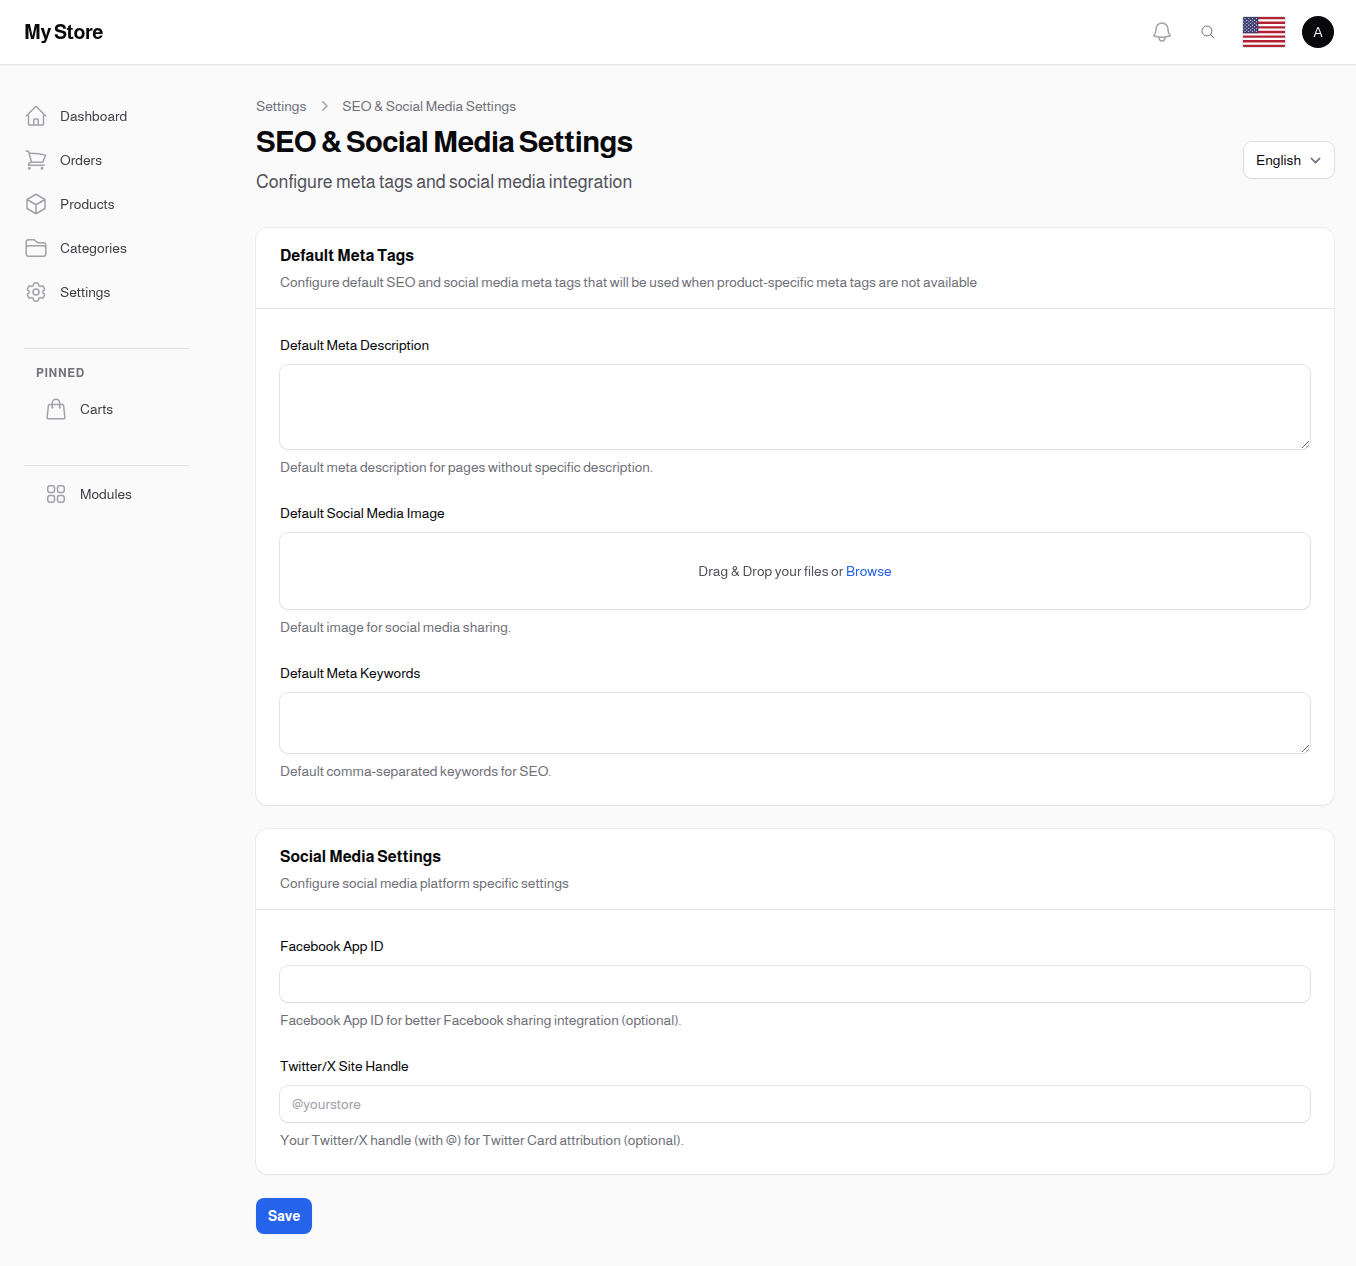Click the Default Meta Keywords field

click(x=794, y=722)
